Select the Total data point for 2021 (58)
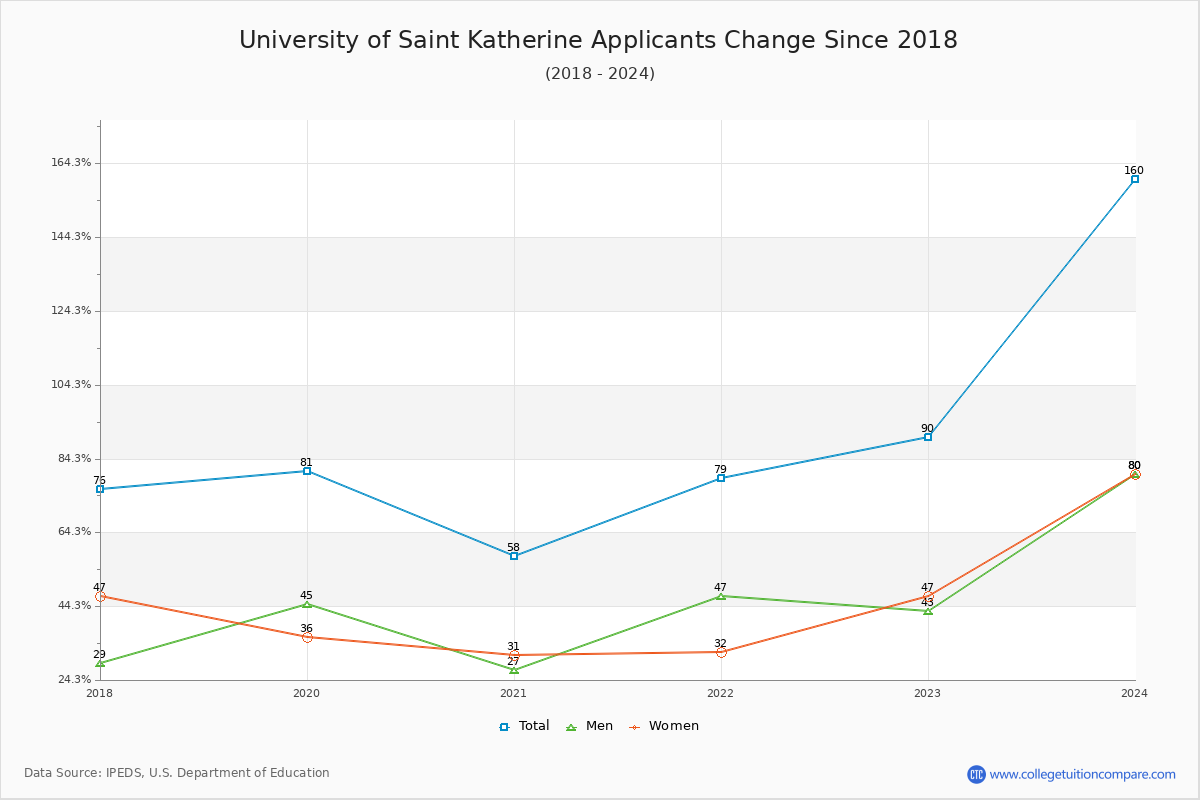Viewport: 1200px width, 800px height. [x=514, y=556]
